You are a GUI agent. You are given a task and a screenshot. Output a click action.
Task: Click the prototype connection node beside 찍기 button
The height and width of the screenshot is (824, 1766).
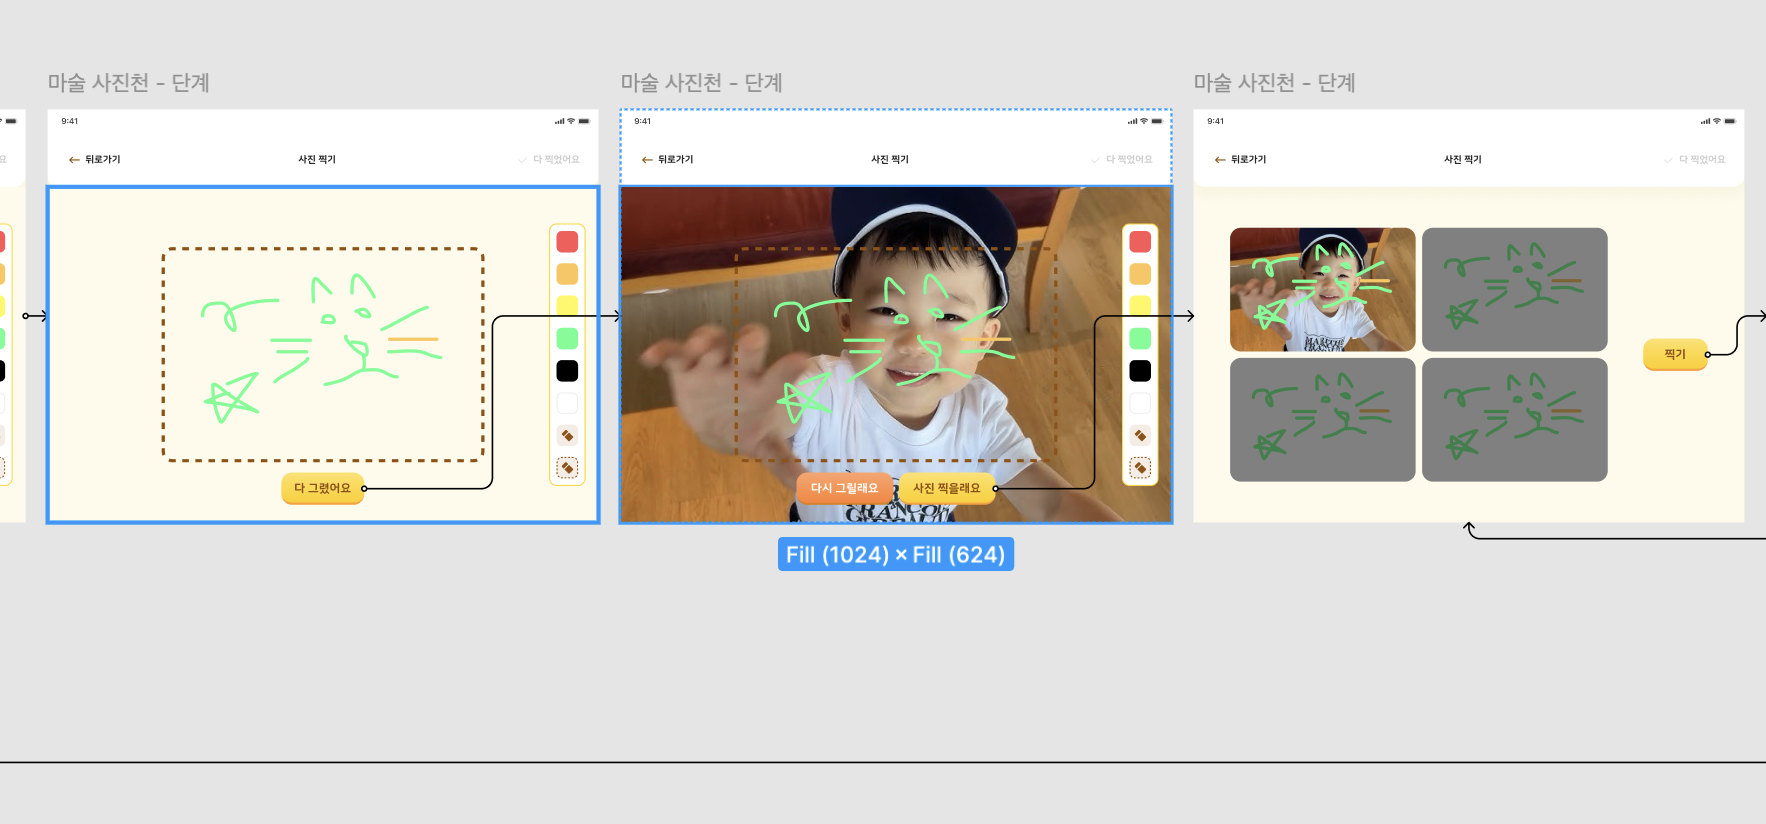1708,354
